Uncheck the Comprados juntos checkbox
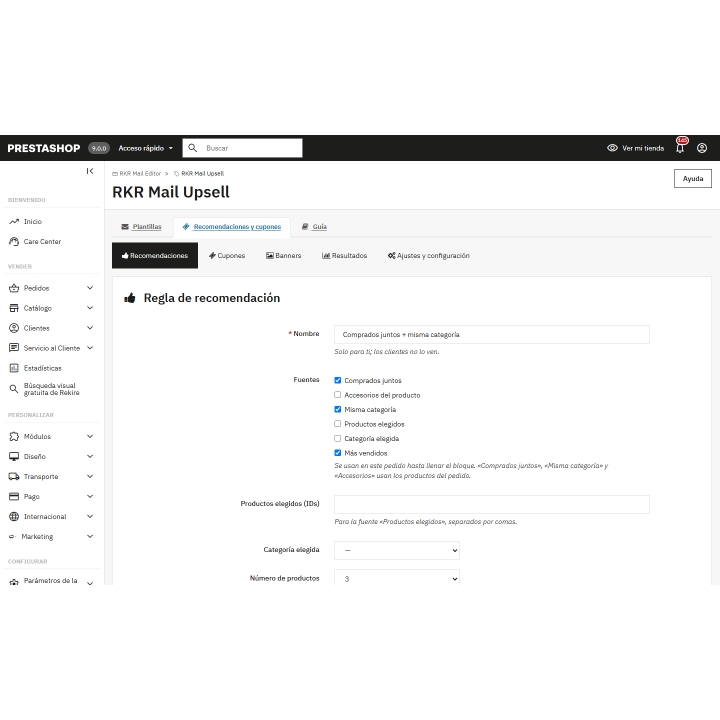This screenshot has height=720, width=720. (338, 380)
